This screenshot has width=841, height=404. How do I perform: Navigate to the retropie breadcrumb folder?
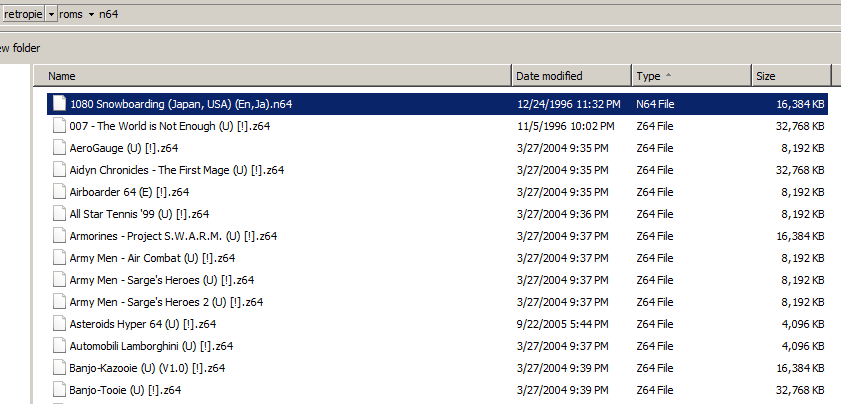pyautogui.click(x=22, y=14)
